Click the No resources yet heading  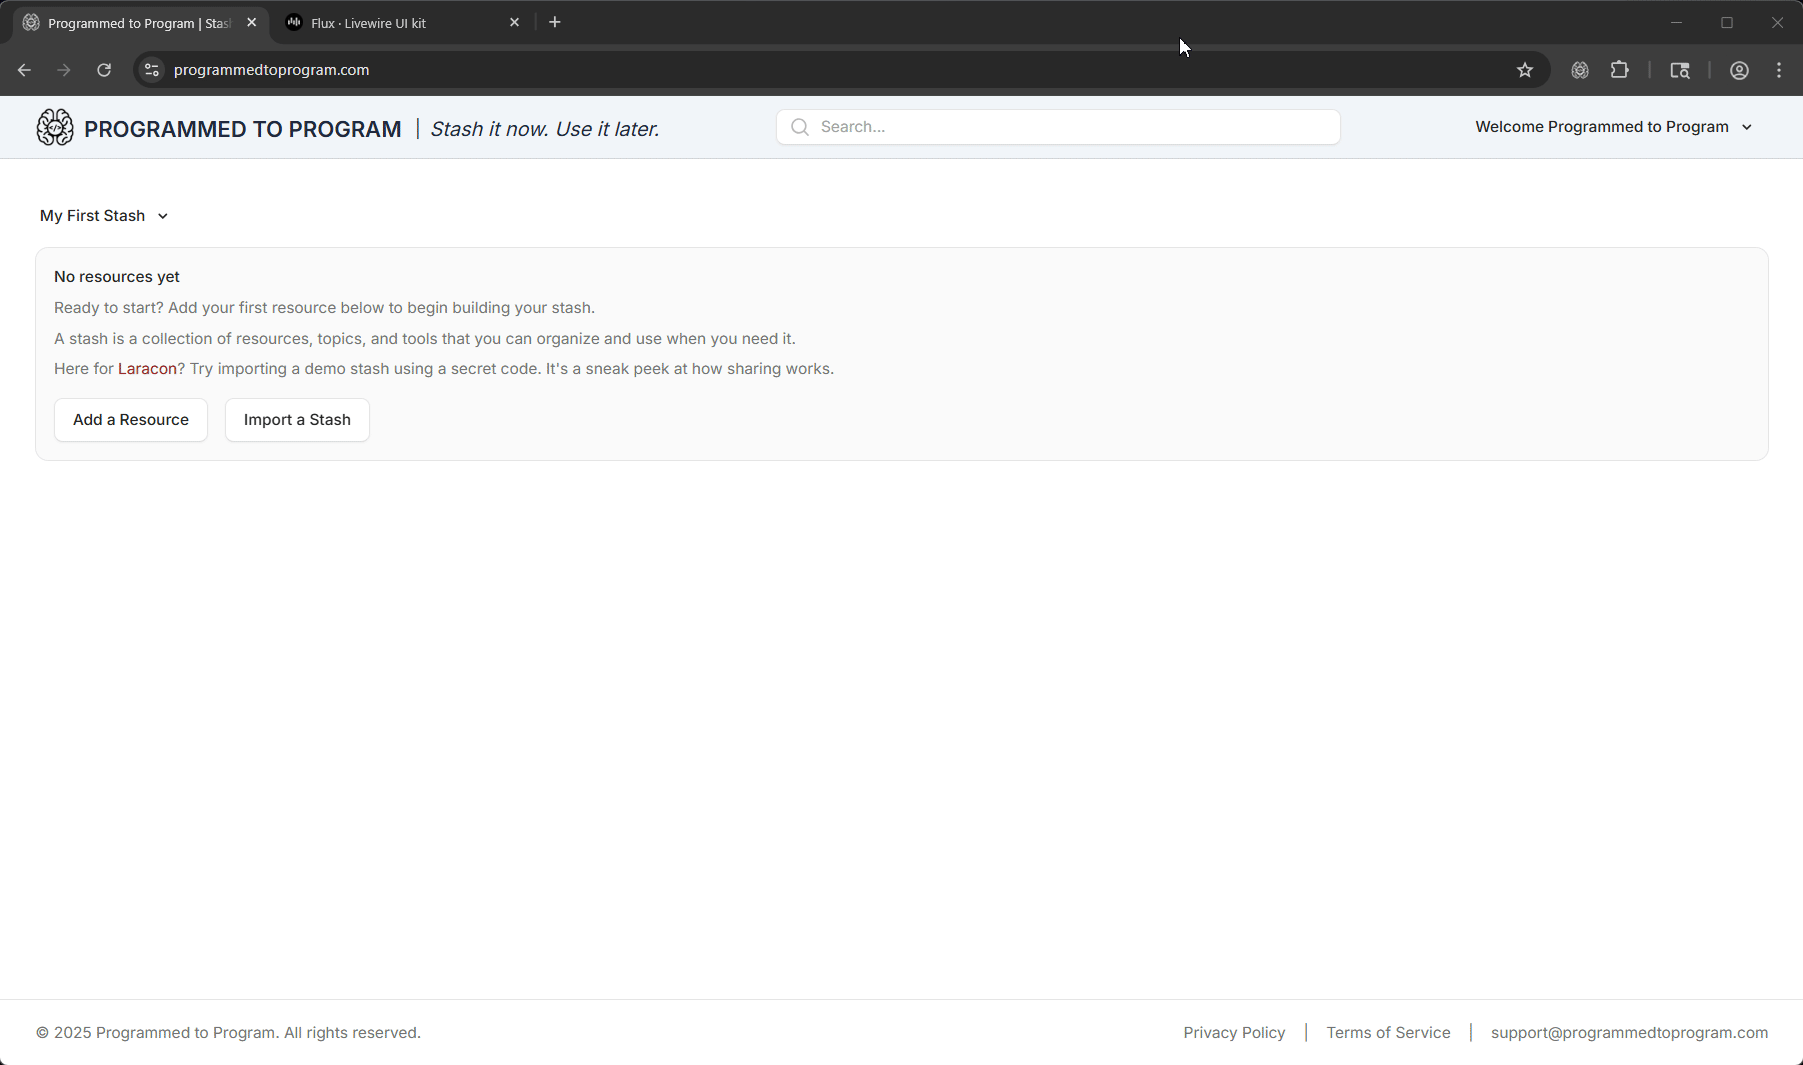click(117, 277)
